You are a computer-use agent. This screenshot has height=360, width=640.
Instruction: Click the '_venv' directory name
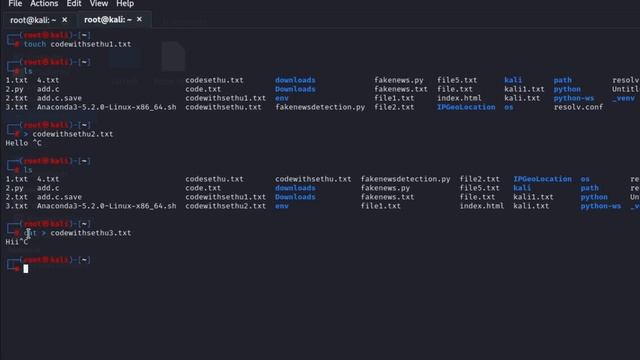623,98
